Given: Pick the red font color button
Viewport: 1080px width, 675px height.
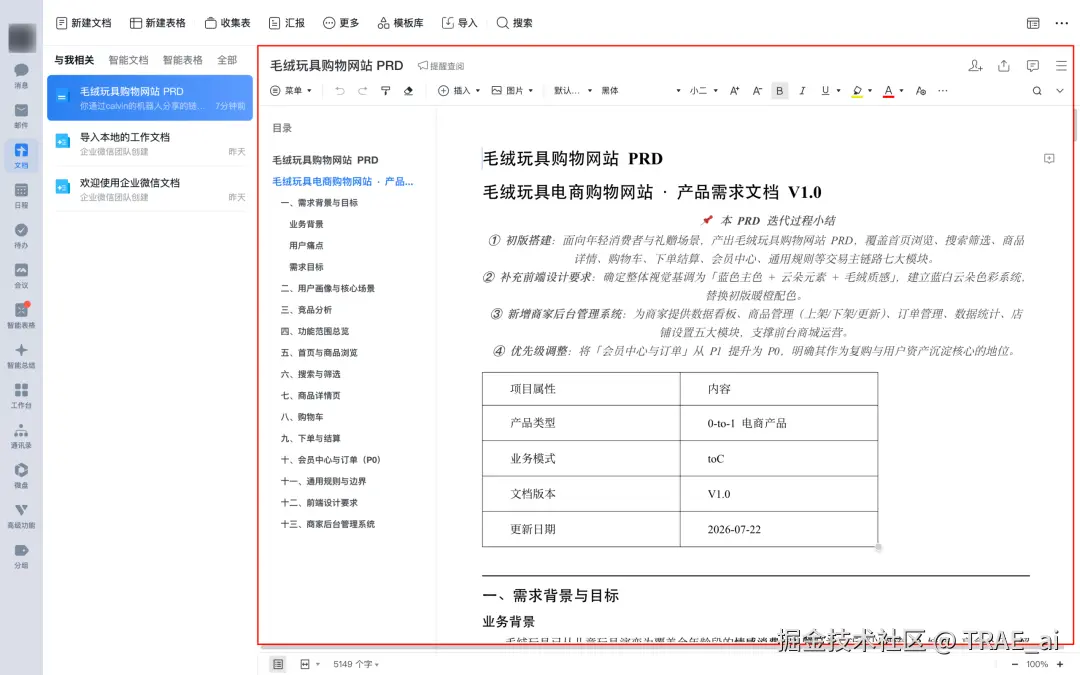Looking at the screenshot, I should point(889,91).
